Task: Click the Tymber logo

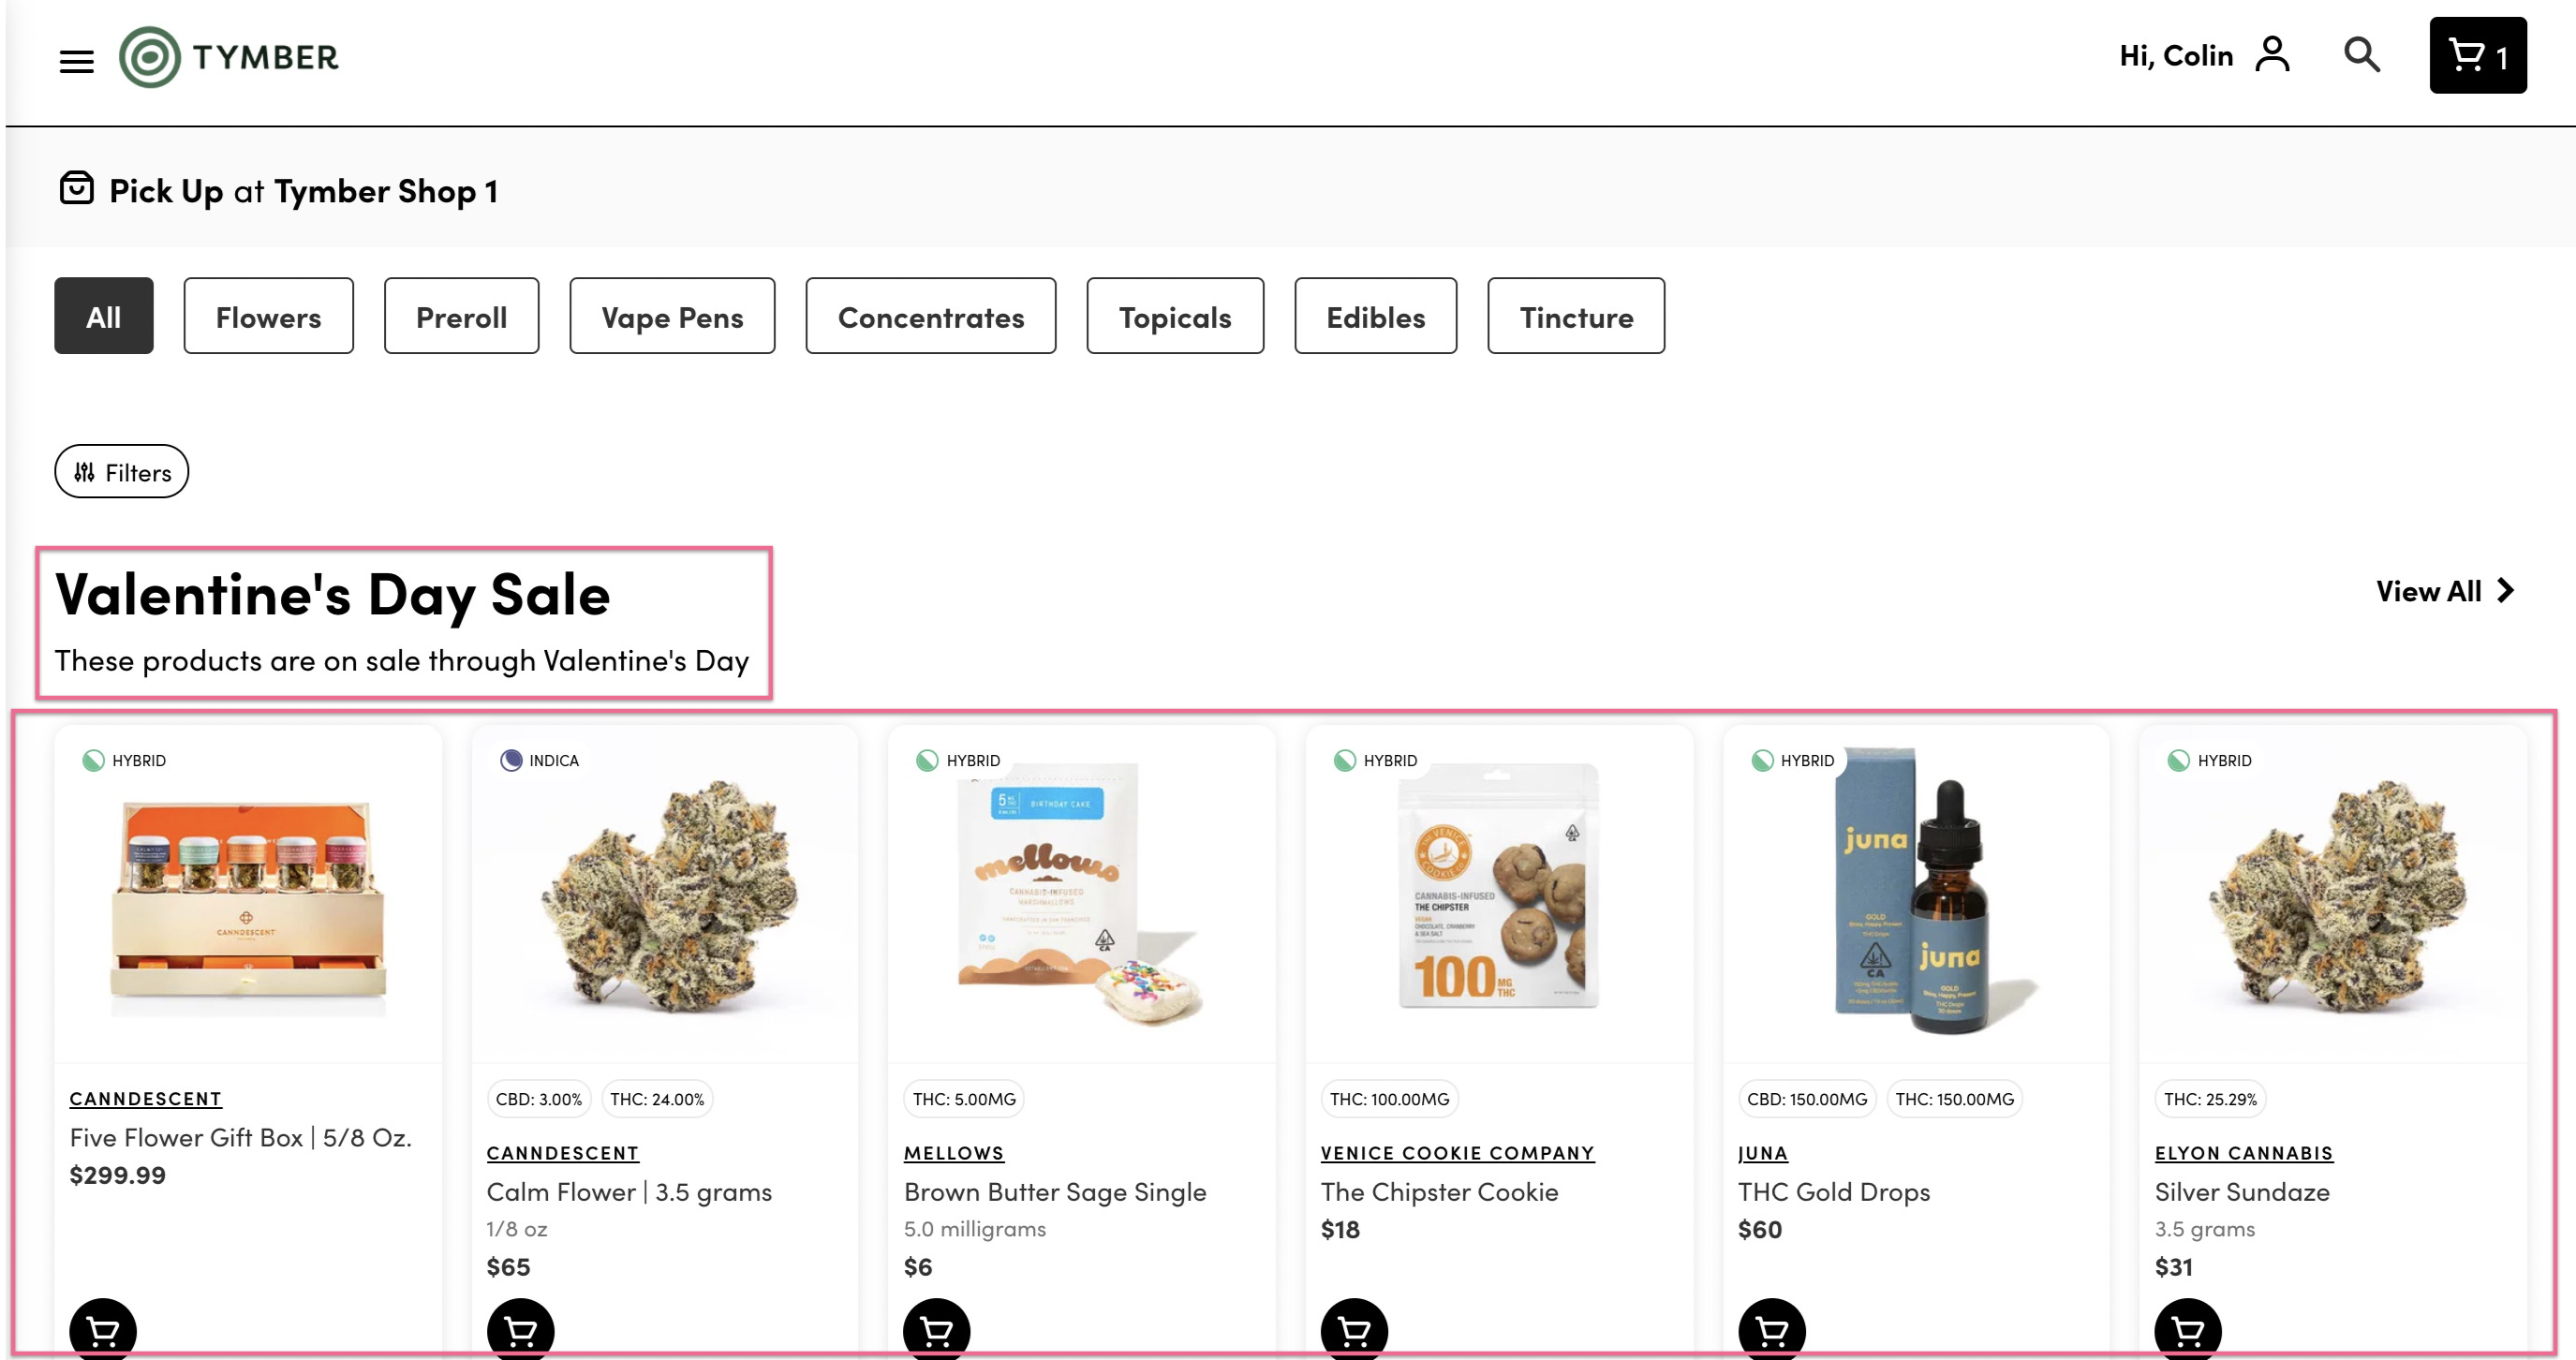Action: click(x=229, y=57)
